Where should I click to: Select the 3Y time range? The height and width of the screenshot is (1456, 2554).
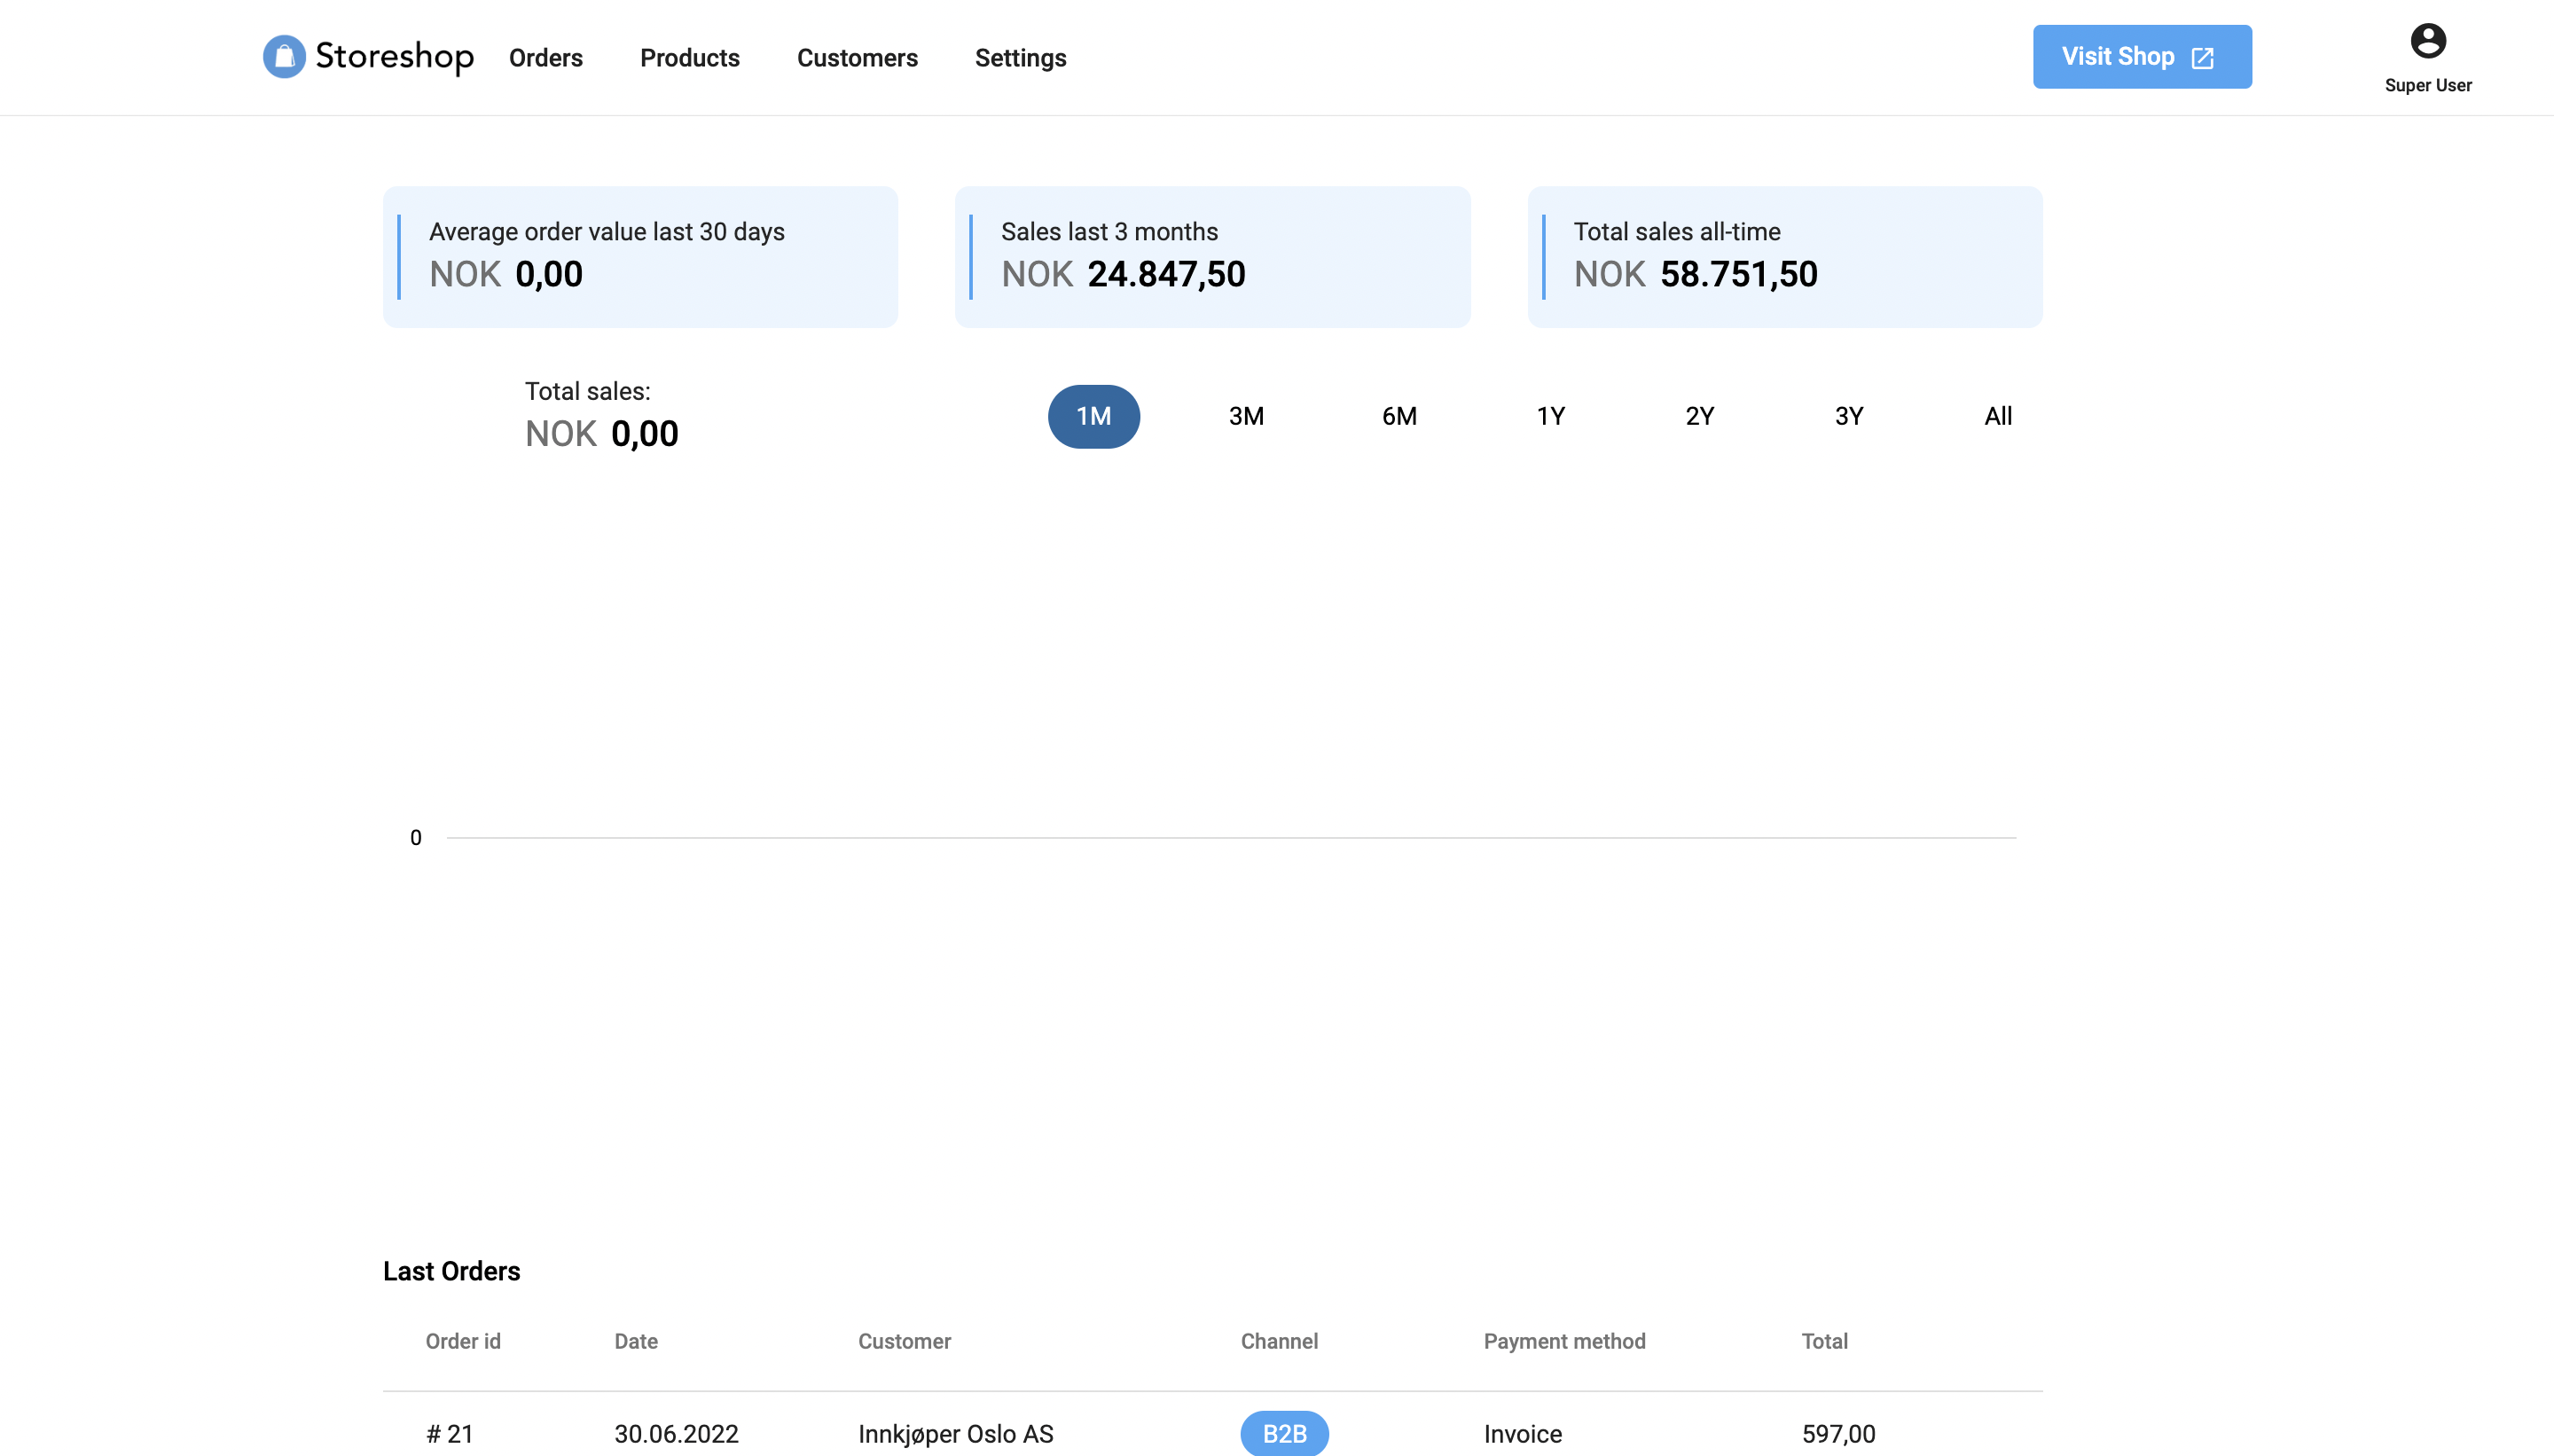(x=1848, y=416)
